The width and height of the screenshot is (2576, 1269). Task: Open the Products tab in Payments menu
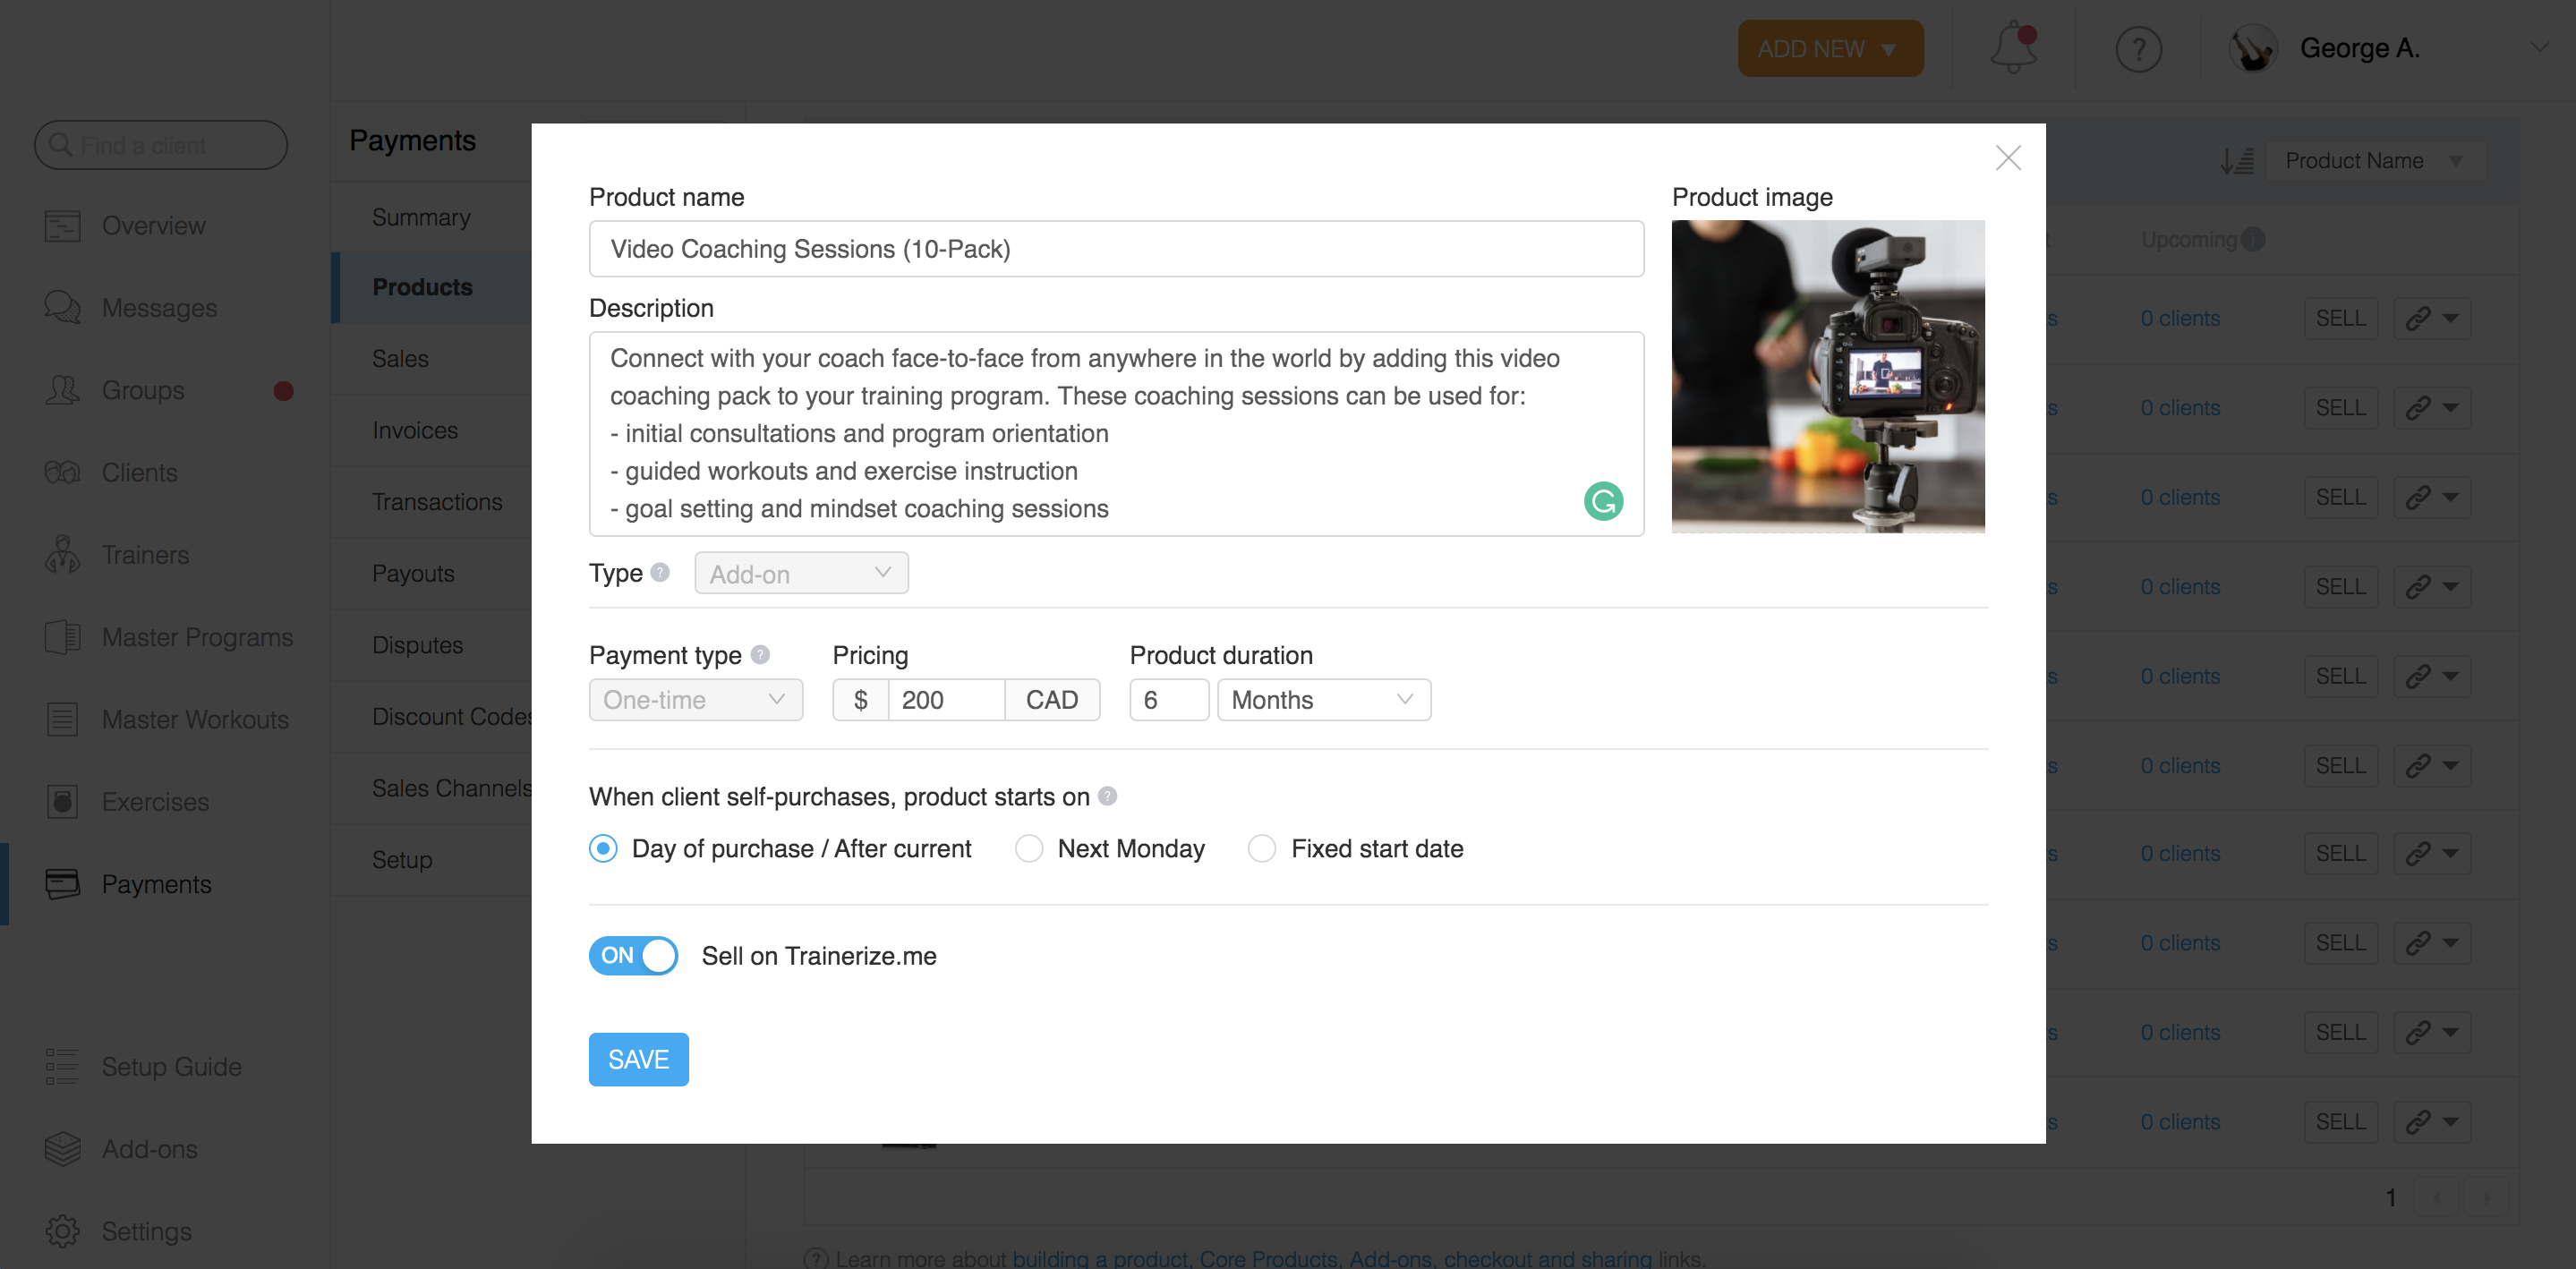click(422, 287)
